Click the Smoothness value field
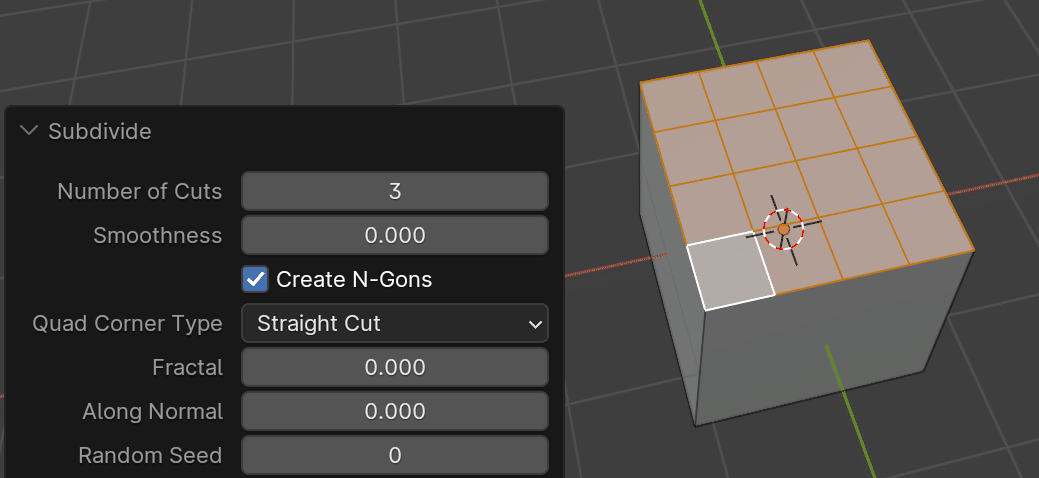The width and height of the screenshot is (1039, 478). click(x=395, y=235)
